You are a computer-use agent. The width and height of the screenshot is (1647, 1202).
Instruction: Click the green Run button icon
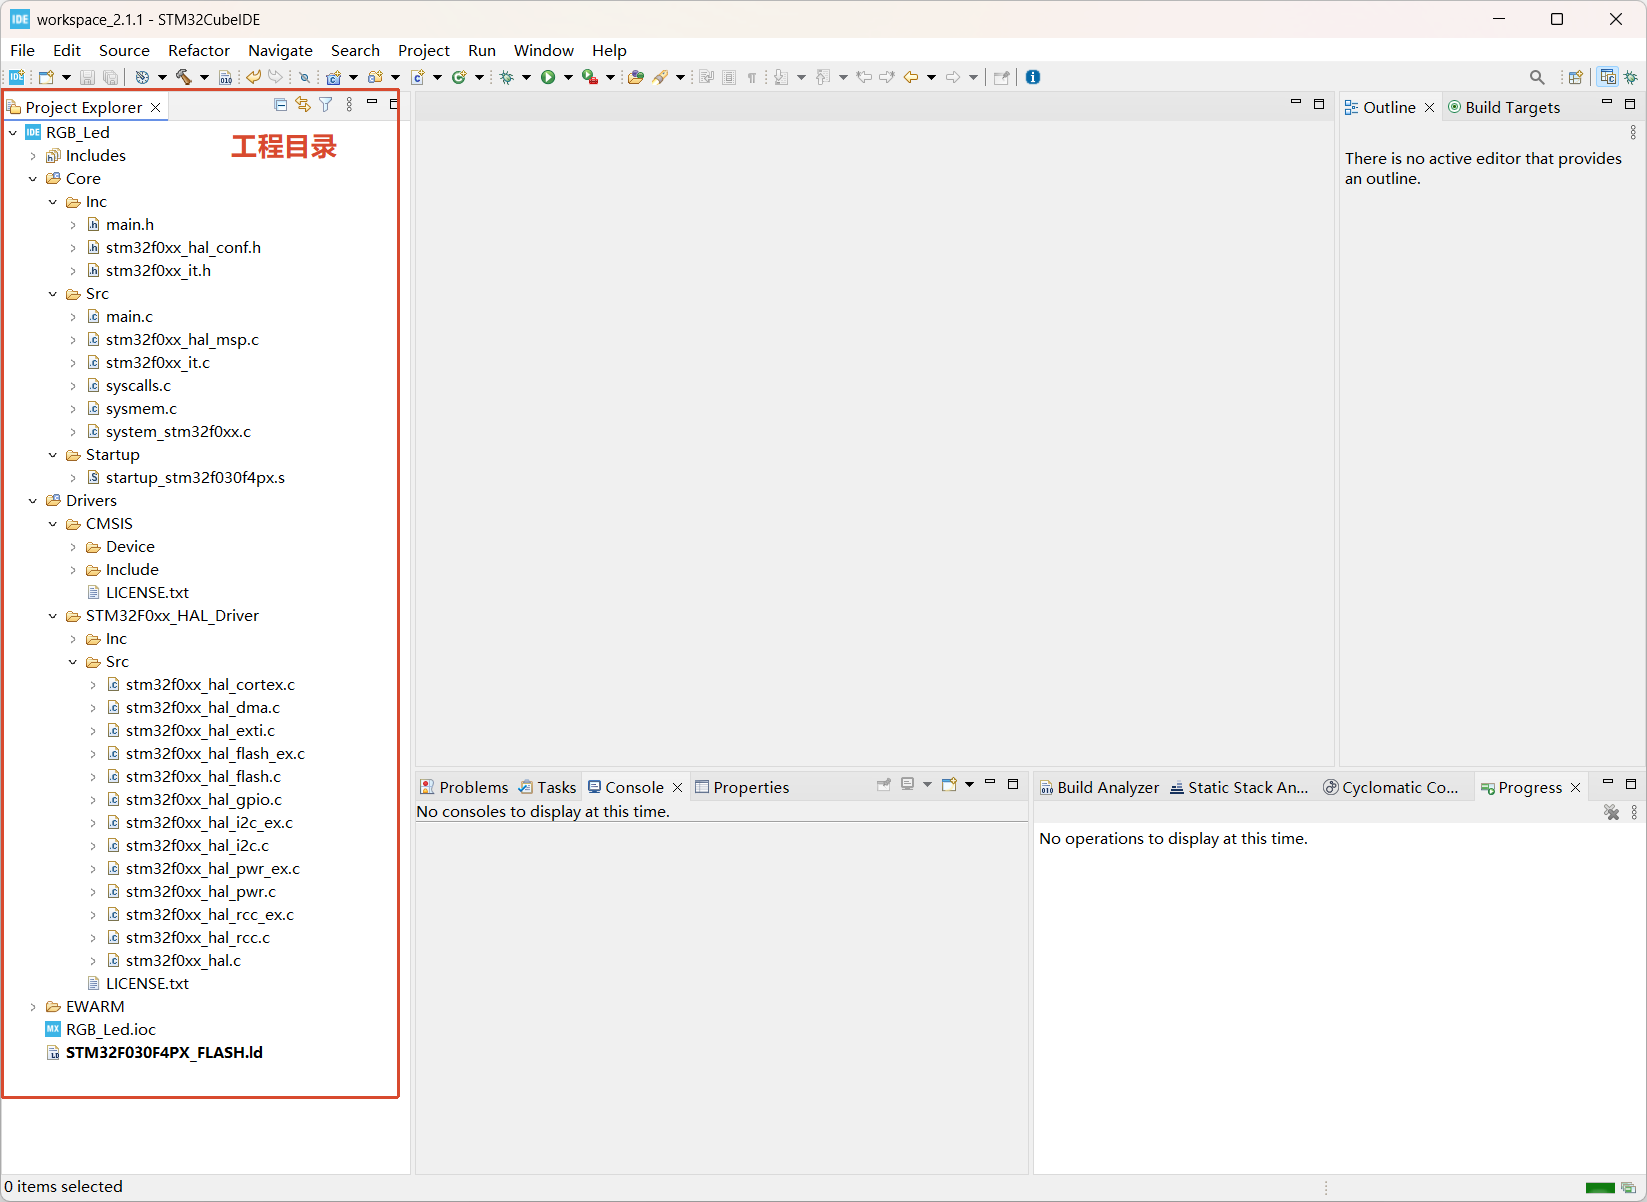[548, 77]
